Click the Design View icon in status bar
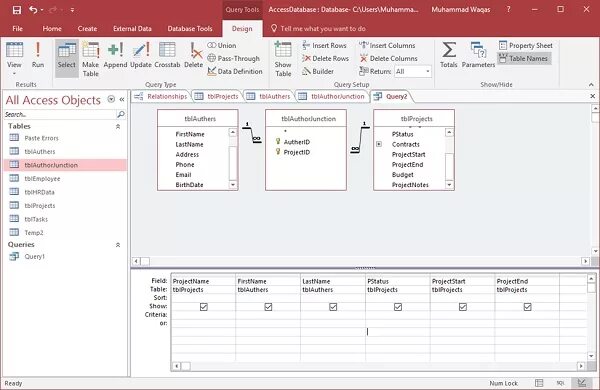This screenshot has height=390, width=600. [582, 383]
